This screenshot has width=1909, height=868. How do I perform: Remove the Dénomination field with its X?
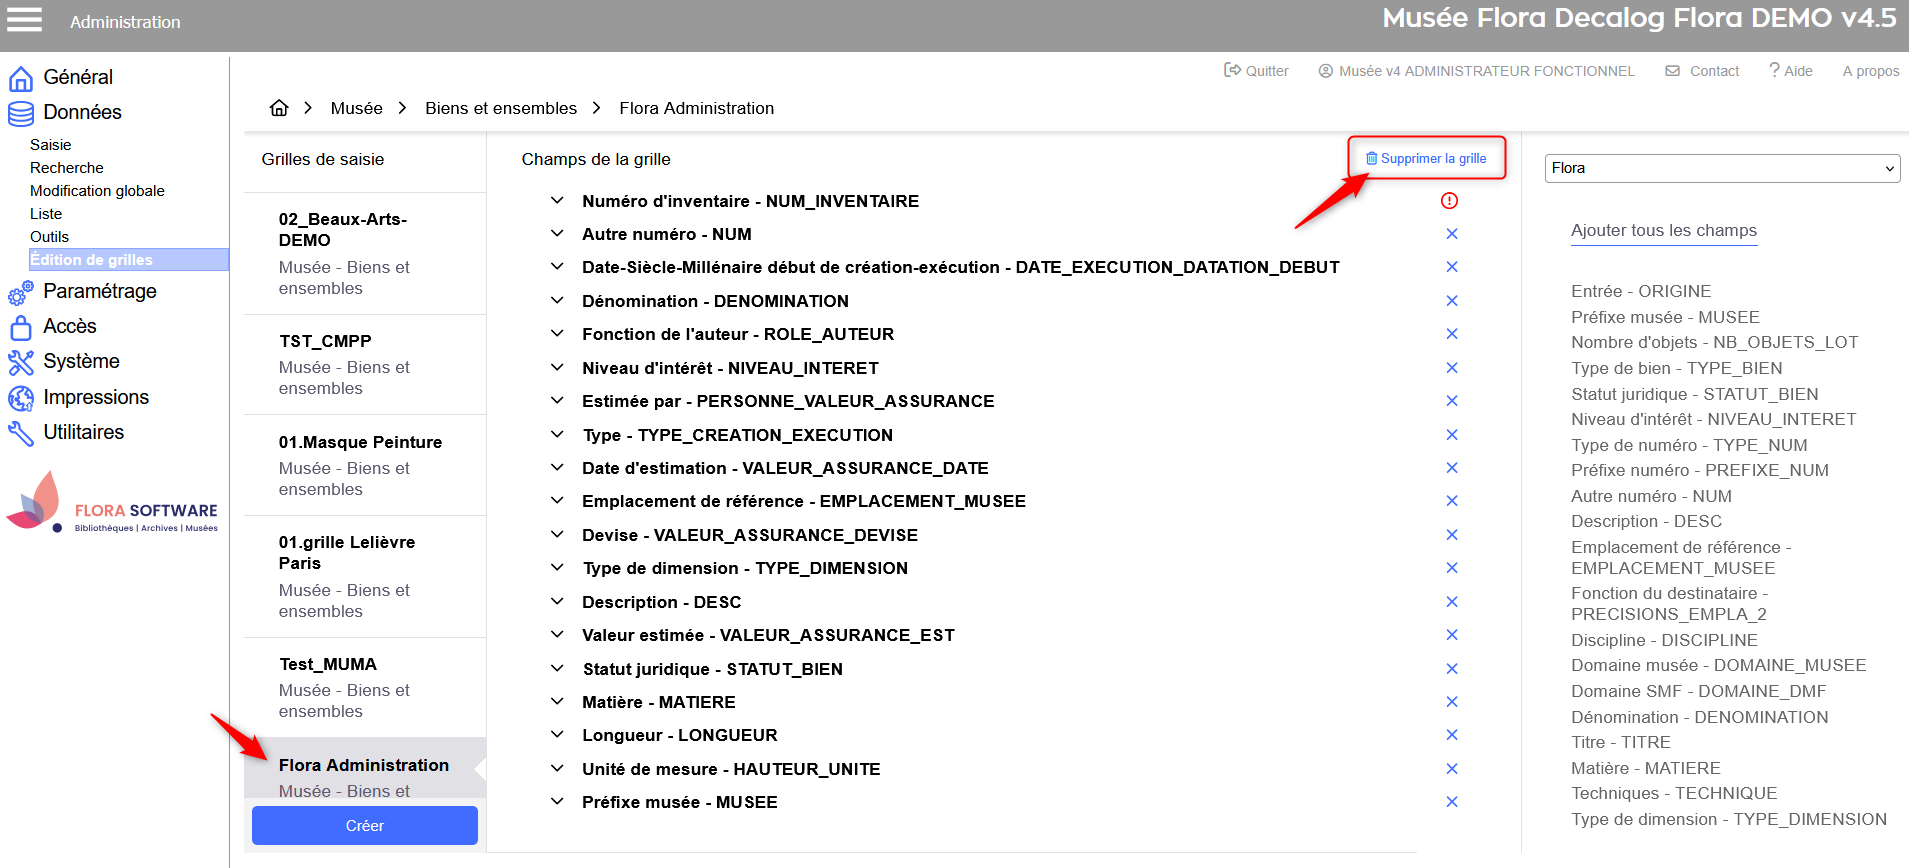coord(1452,301)
